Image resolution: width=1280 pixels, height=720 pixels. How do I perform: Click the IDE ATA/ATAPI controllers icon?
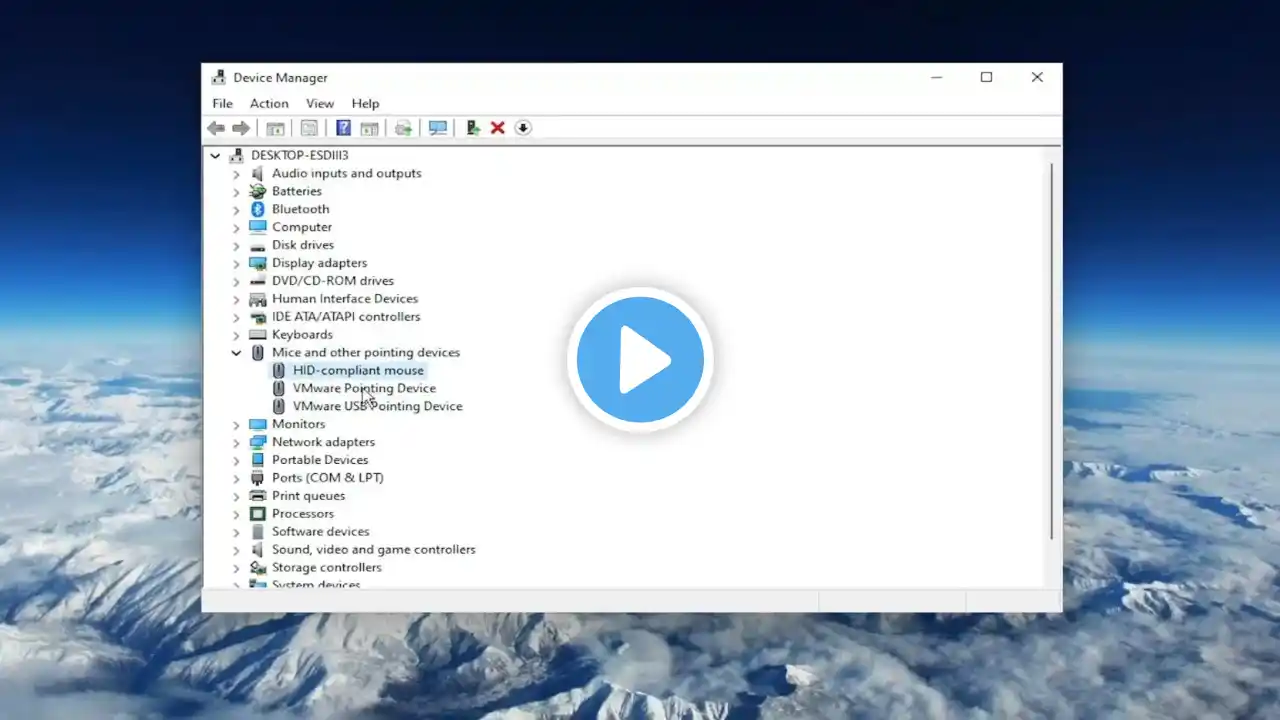point(258,317)
